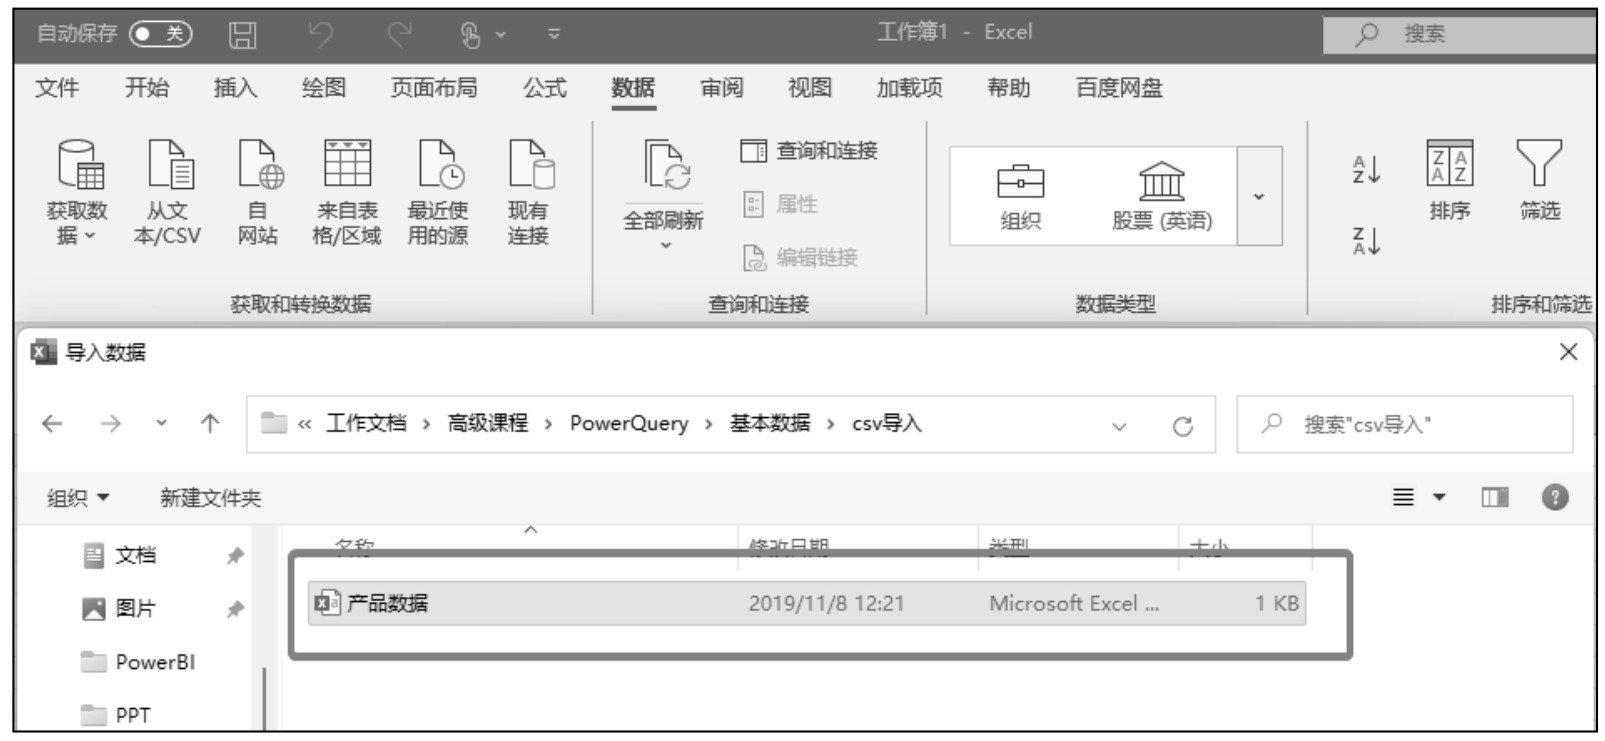Close the 导入数据 dialog
Viewport: 1605px width, 741px height.
point(1568,352)
